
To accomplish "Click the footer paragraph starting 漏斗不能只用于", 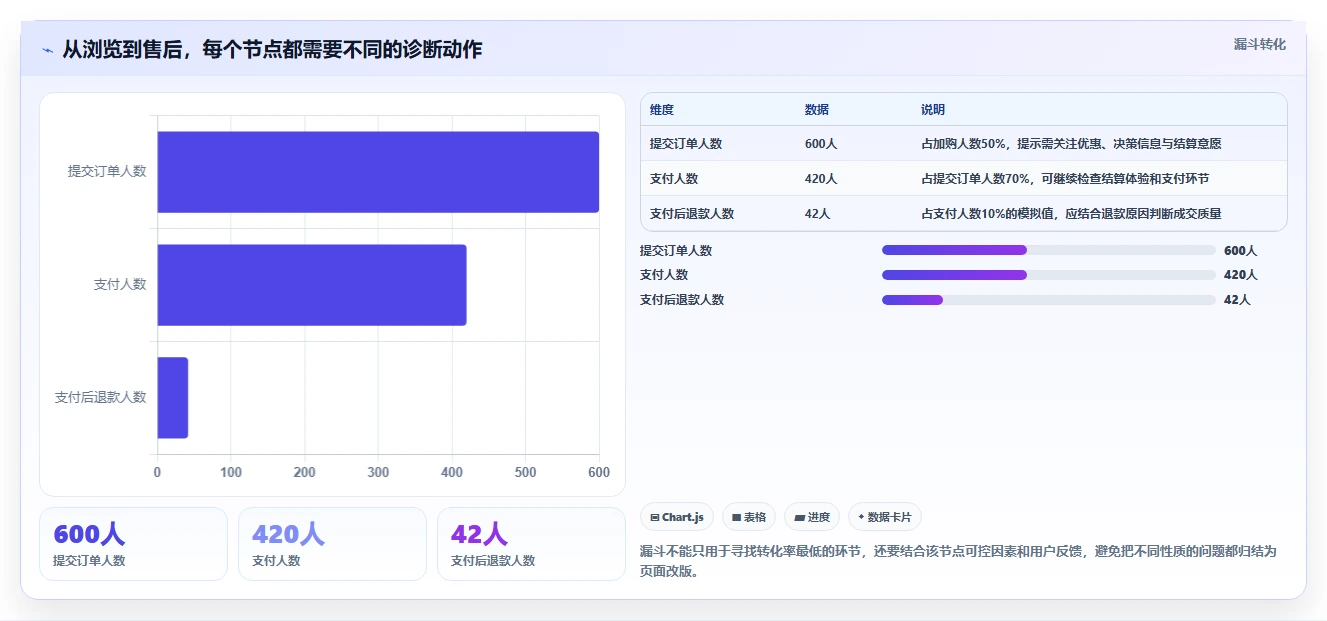I will tap(958, 561).
